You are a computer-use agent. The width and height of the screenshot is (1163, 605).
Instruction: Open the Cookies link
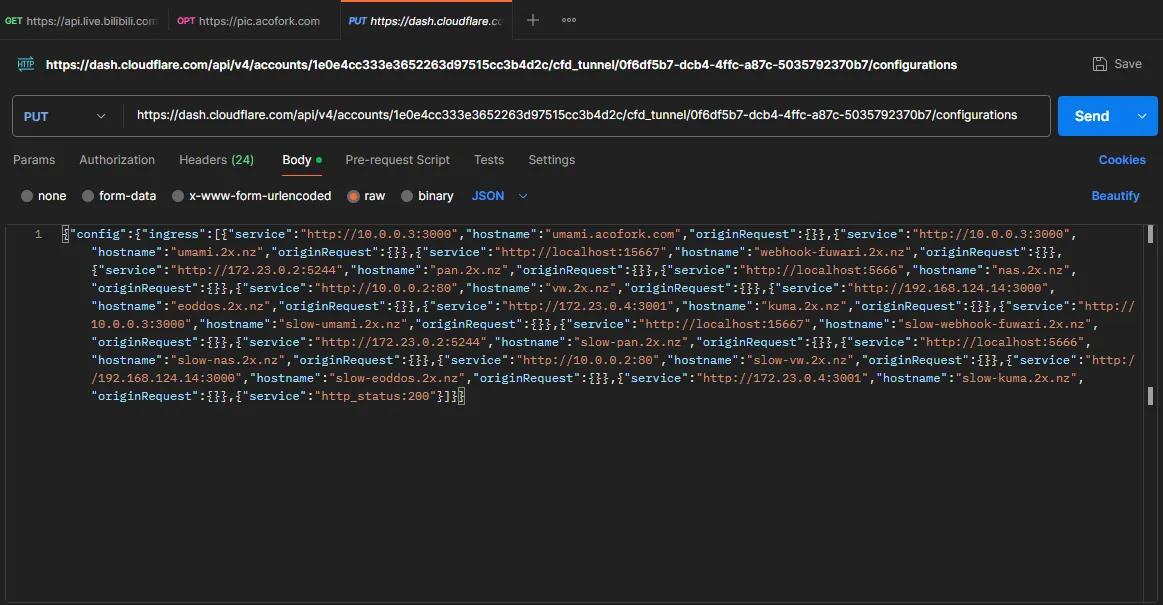tap(1122, 160)
